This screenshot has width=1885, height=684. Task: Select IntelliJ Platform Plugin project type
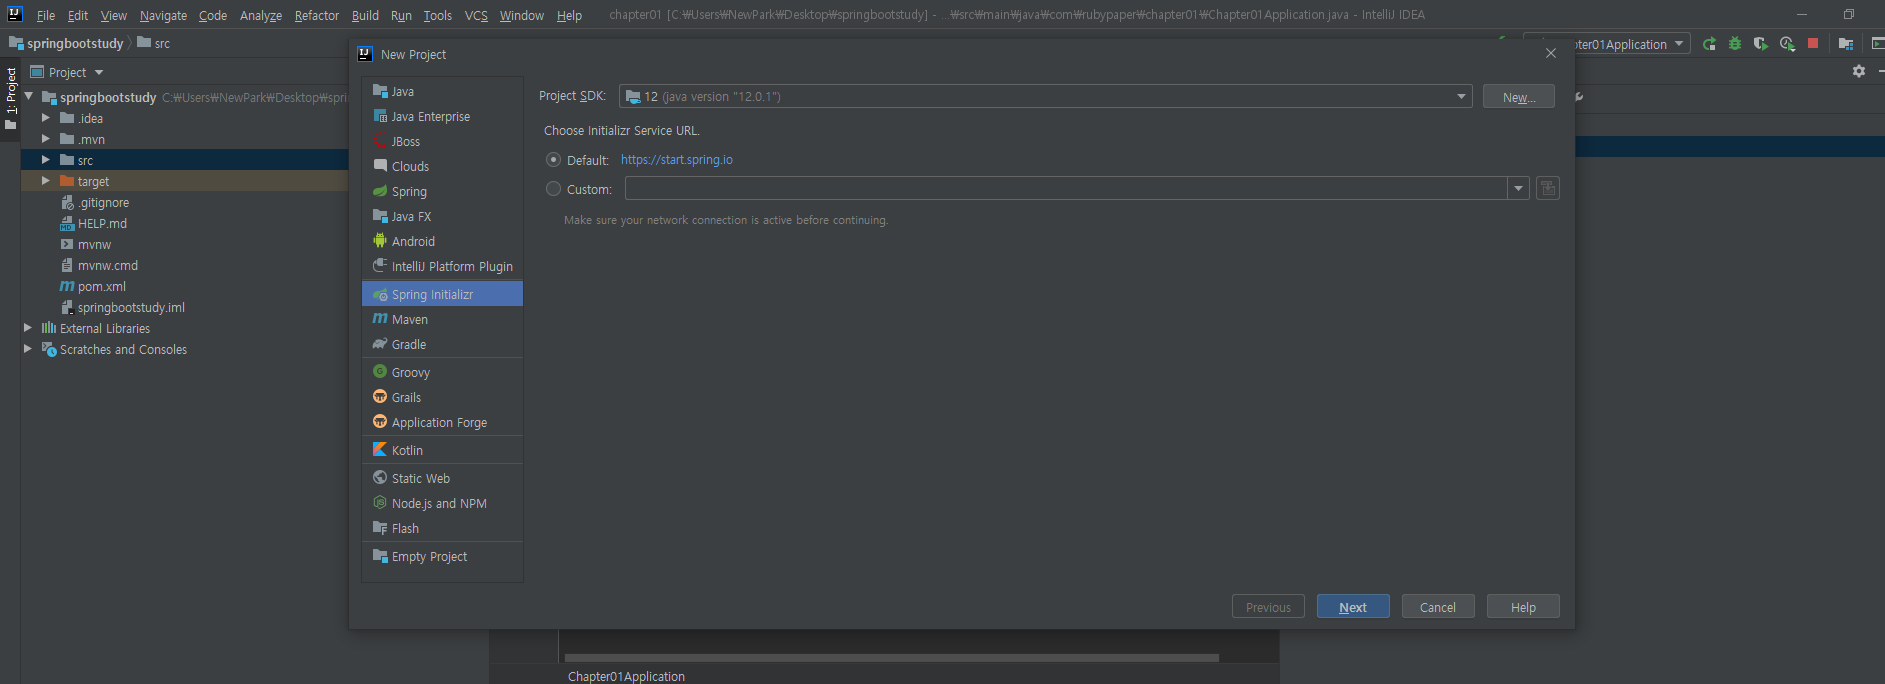(442, 266)
